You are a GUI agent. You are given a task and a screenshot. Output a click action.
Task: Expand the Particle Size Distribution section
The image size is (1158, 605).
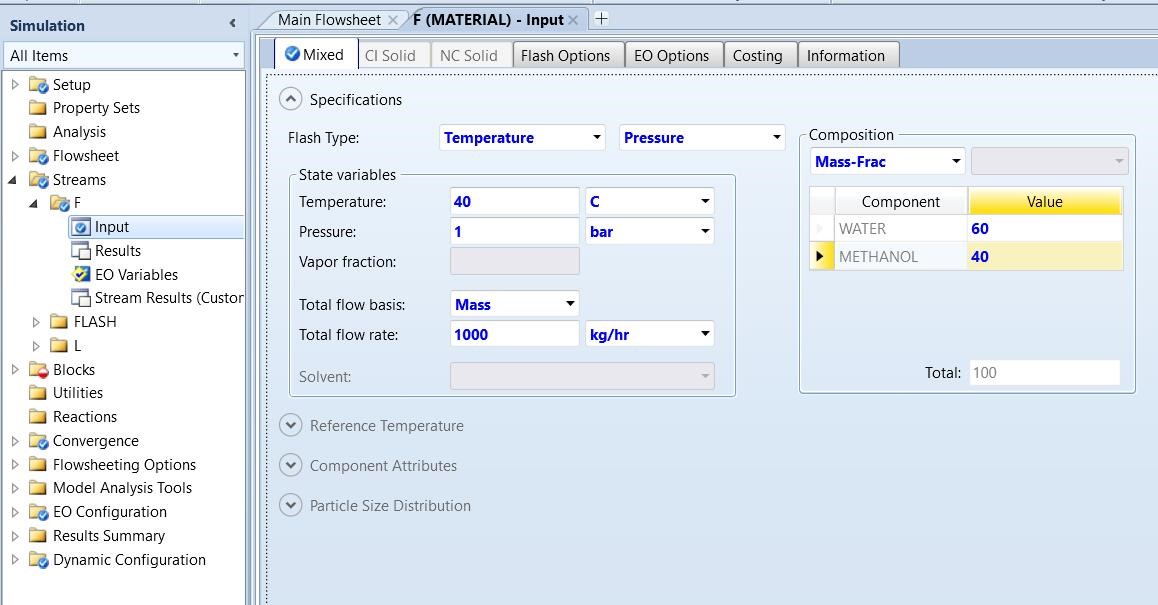pyautogui.click(x=290, y=505)
